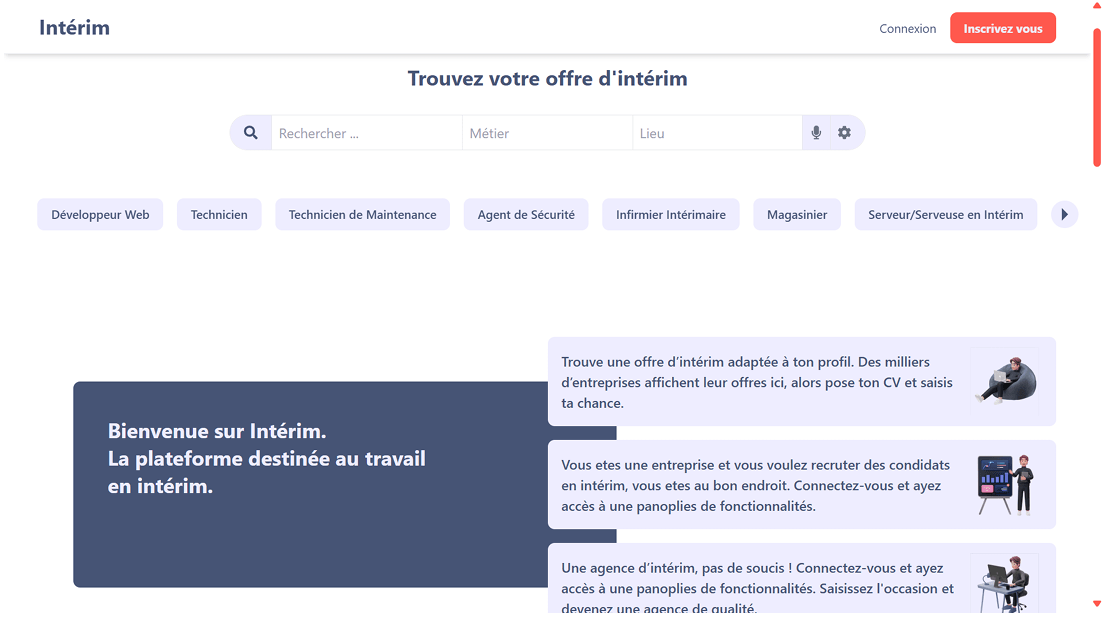The image size is (1107, 633).
Task: Focus the Métier input field
Action: pyautogui.click(x=547, y=133)
